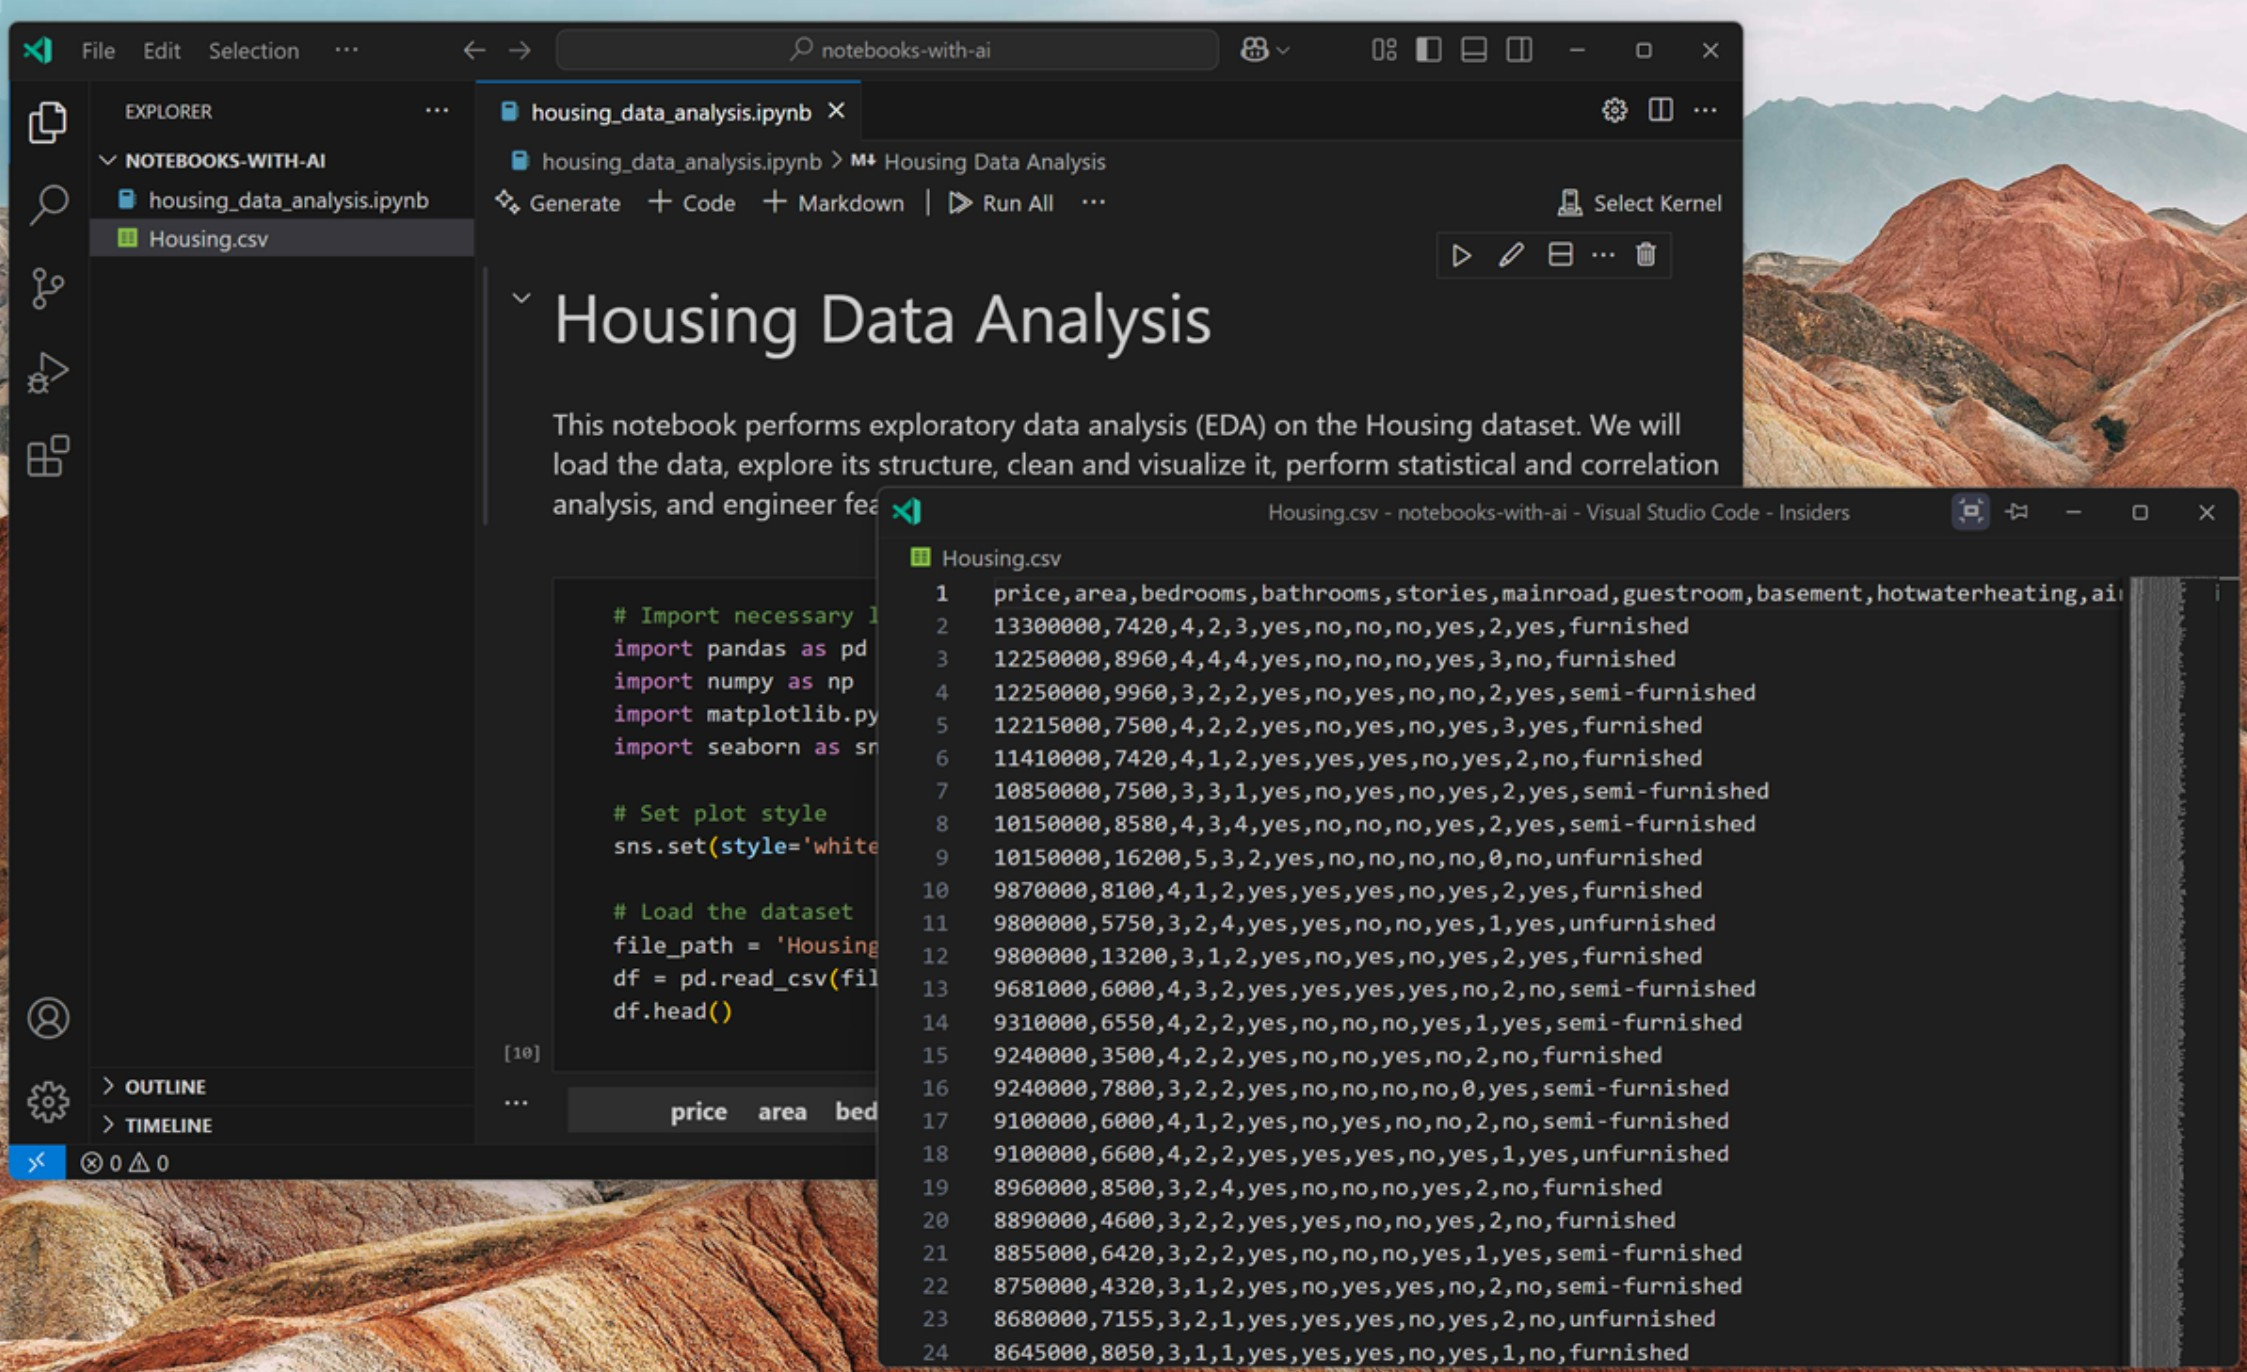Split the editor to the right
2247x1372 pixels.
[1660, 110]
